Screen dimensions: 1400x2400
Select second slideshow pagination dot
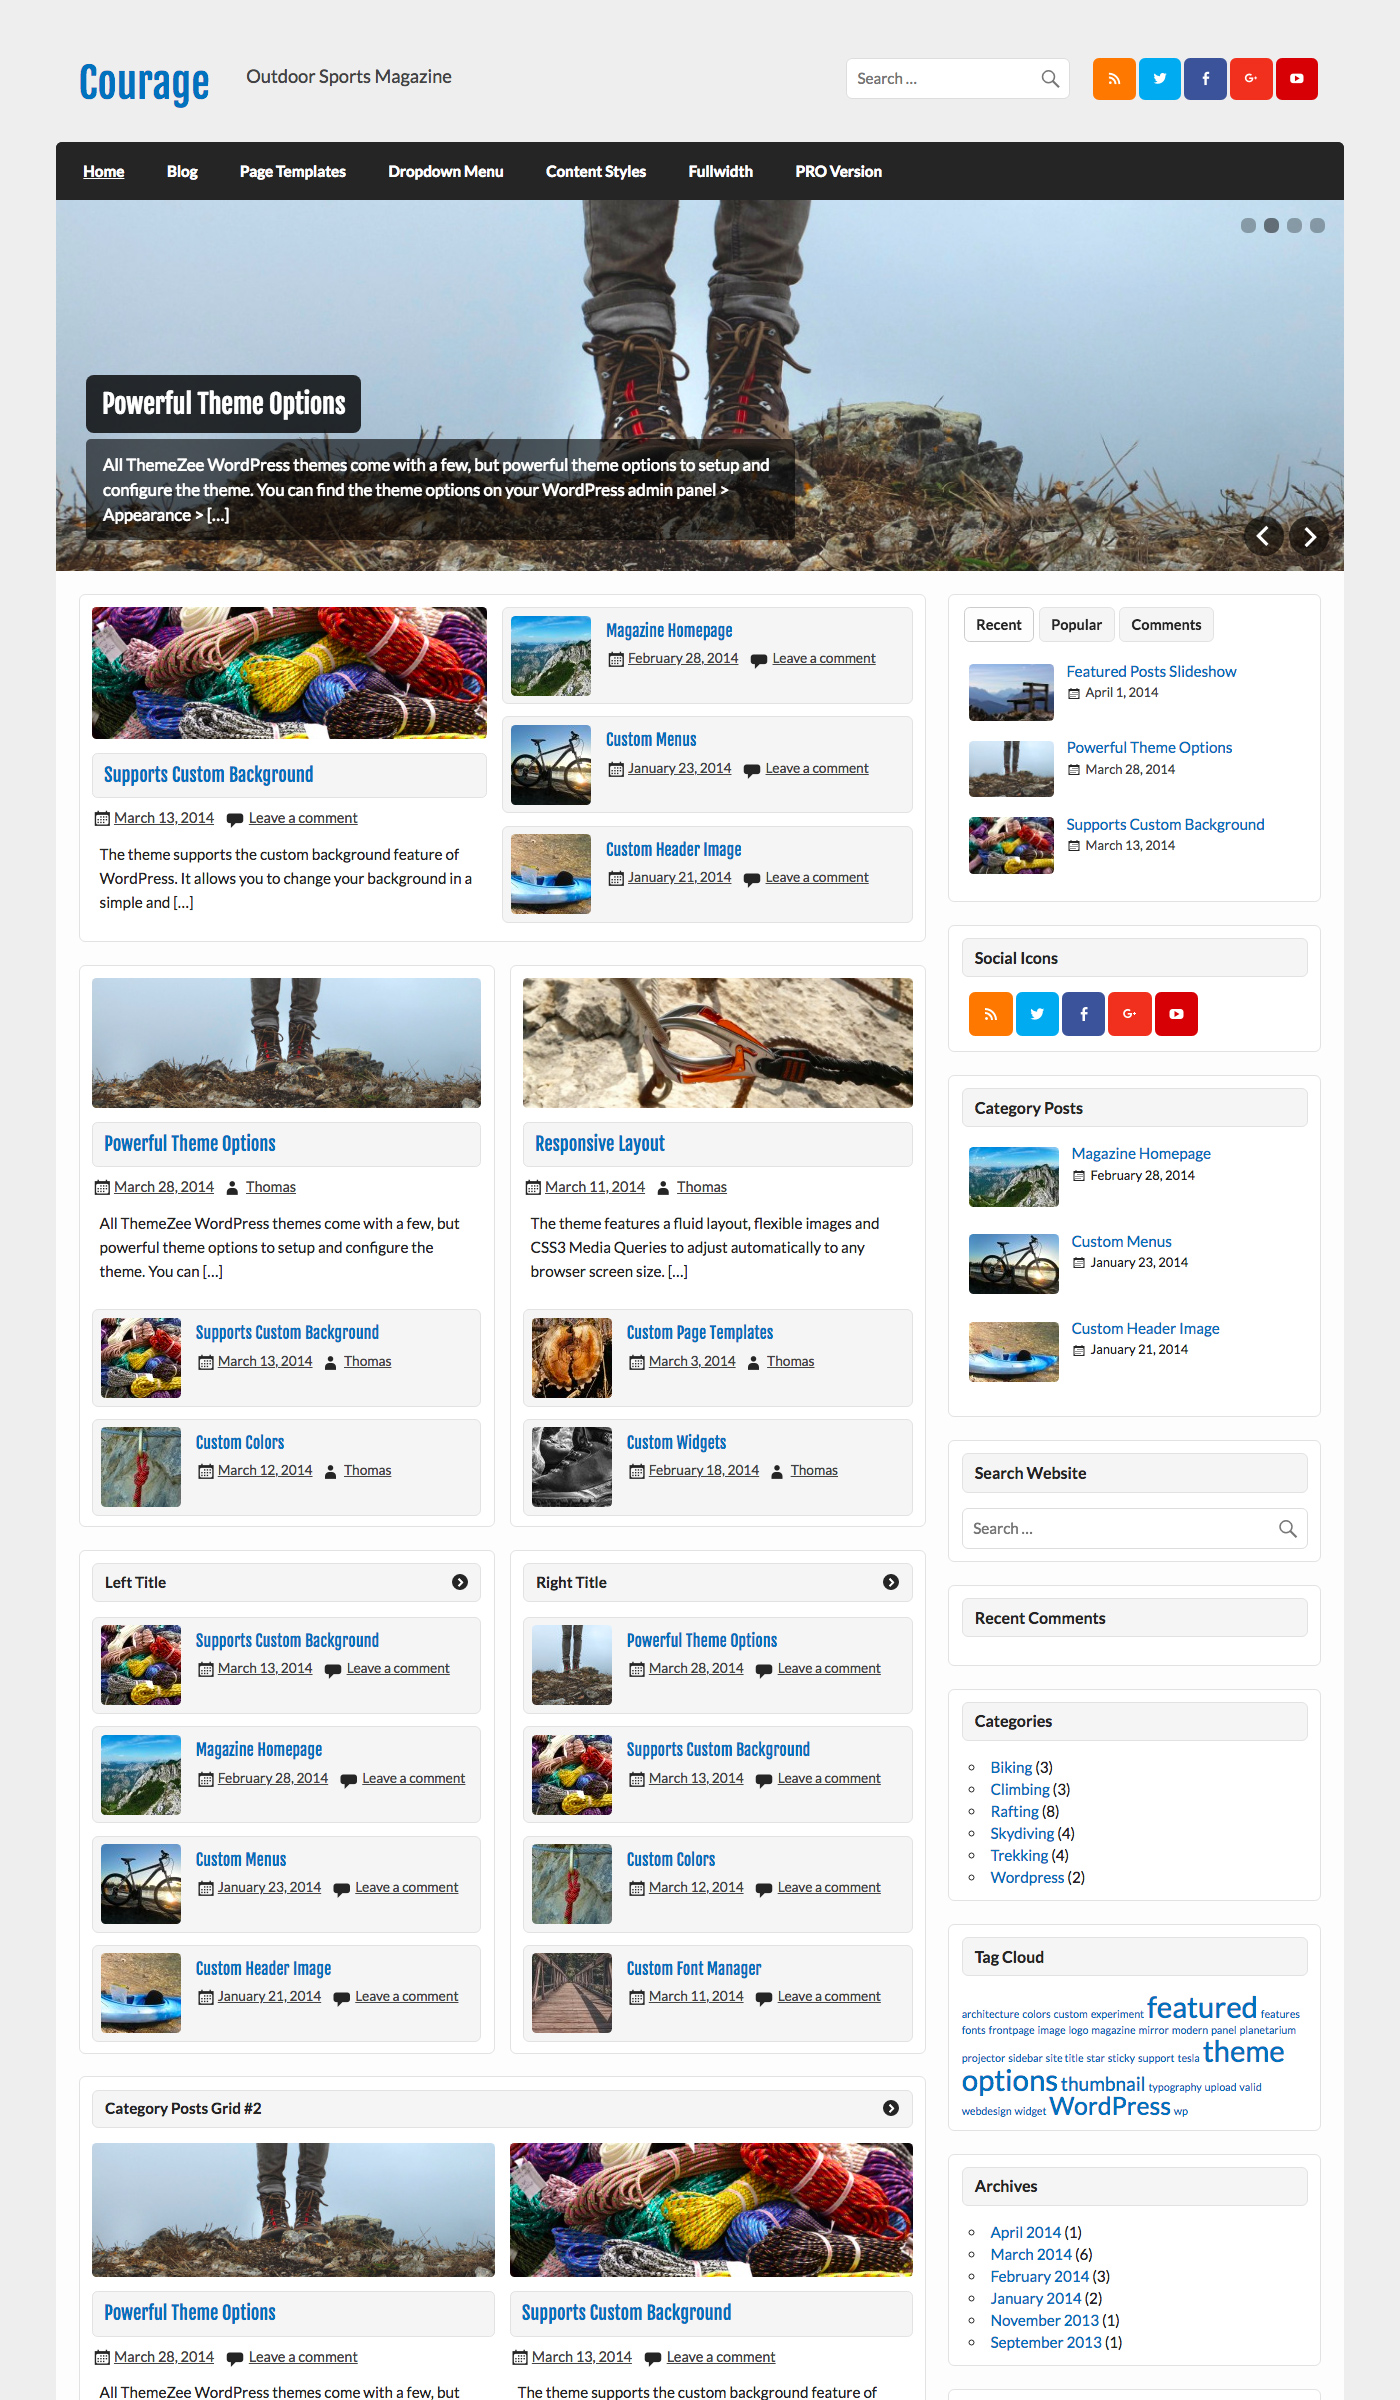[x=1271, y=226]
